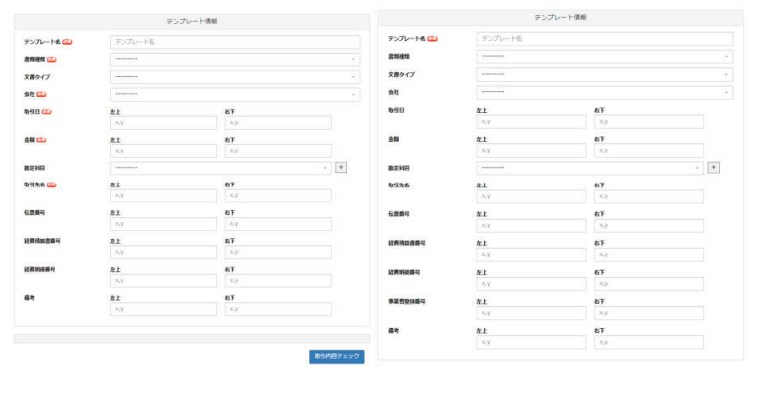759x397 pixels.
Task: Open the 会社 dropdown in the left form
Action: (x=235, y=94)
